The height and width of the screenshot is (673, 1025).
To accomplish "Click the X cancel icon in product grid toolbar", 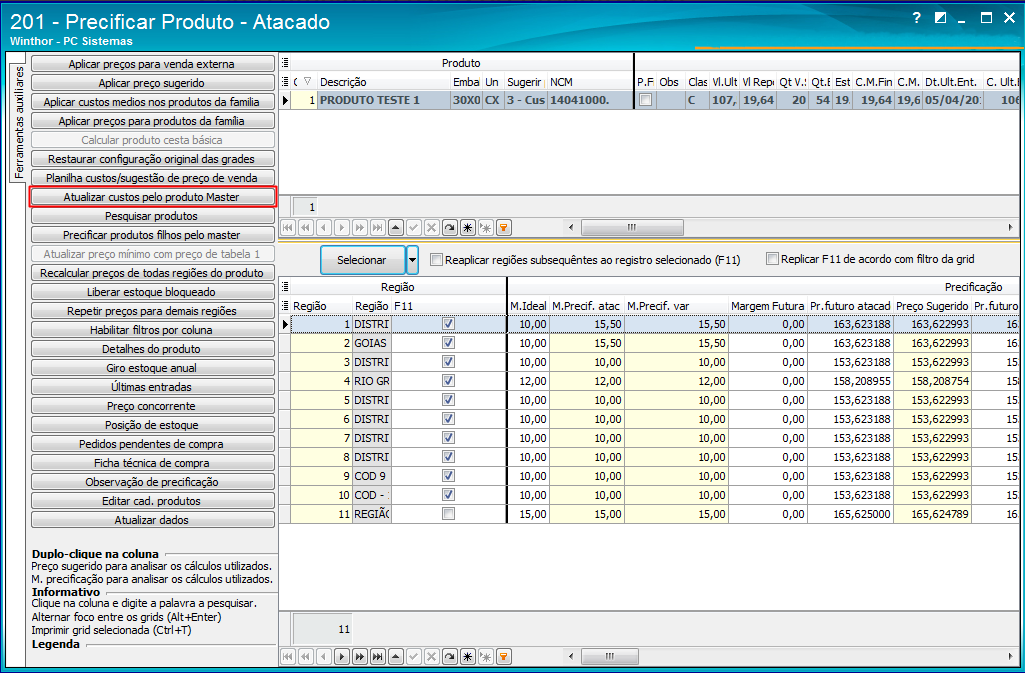I will click(431, 227).
